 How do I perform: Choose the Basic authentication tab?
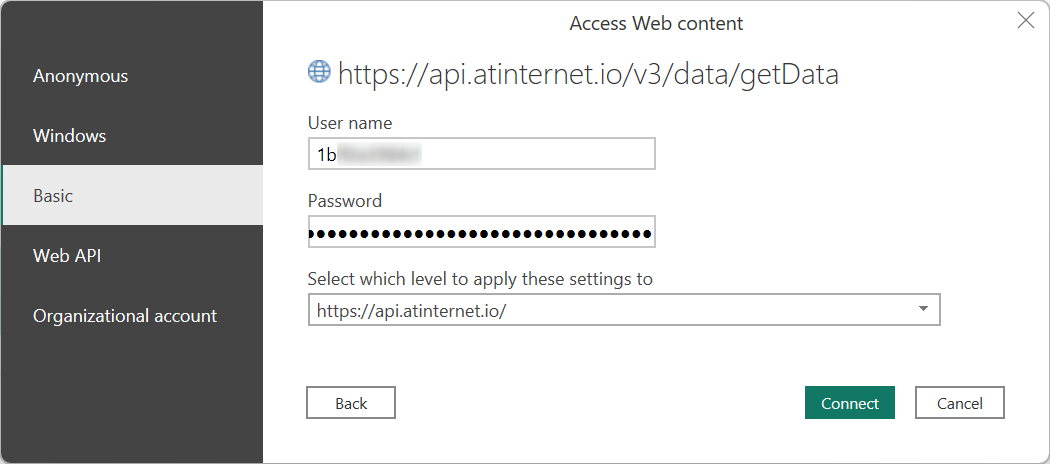53,196
